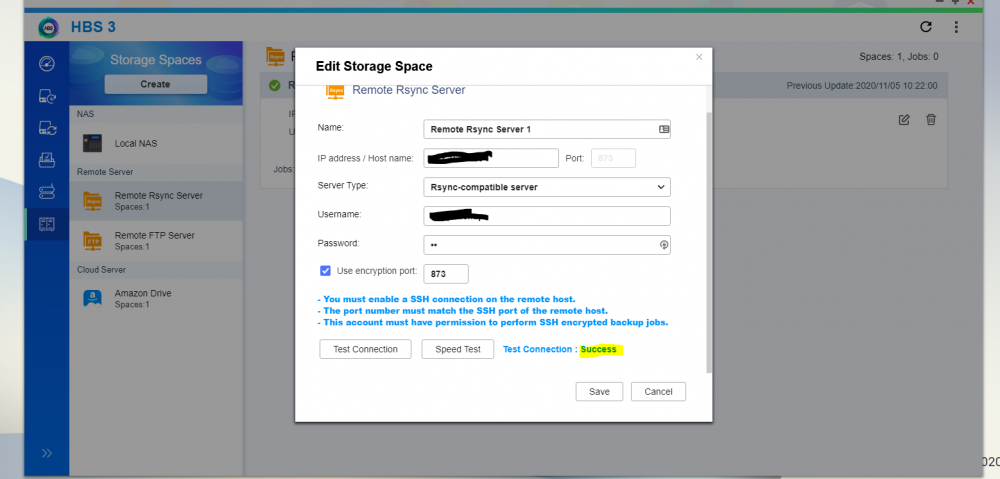Click the Remote FTP Server folder icon

point(92,241)
